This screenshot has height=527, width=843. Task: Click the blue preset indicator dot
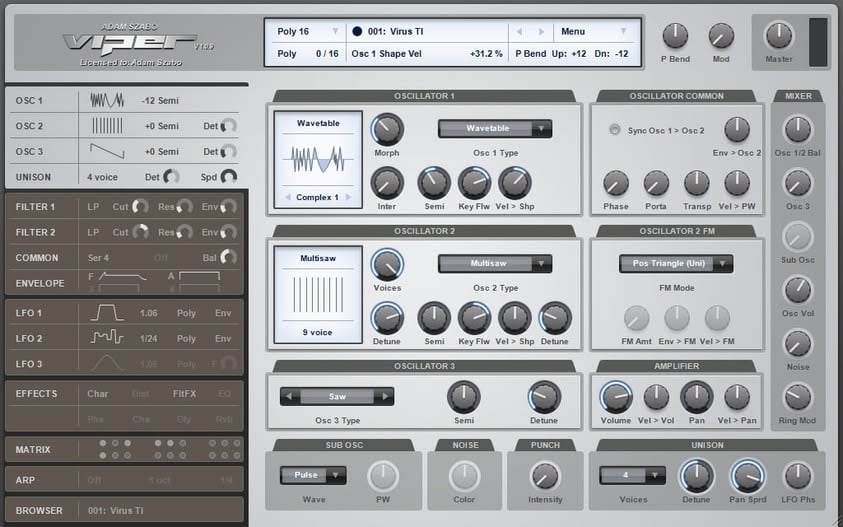tap(357, 32)
